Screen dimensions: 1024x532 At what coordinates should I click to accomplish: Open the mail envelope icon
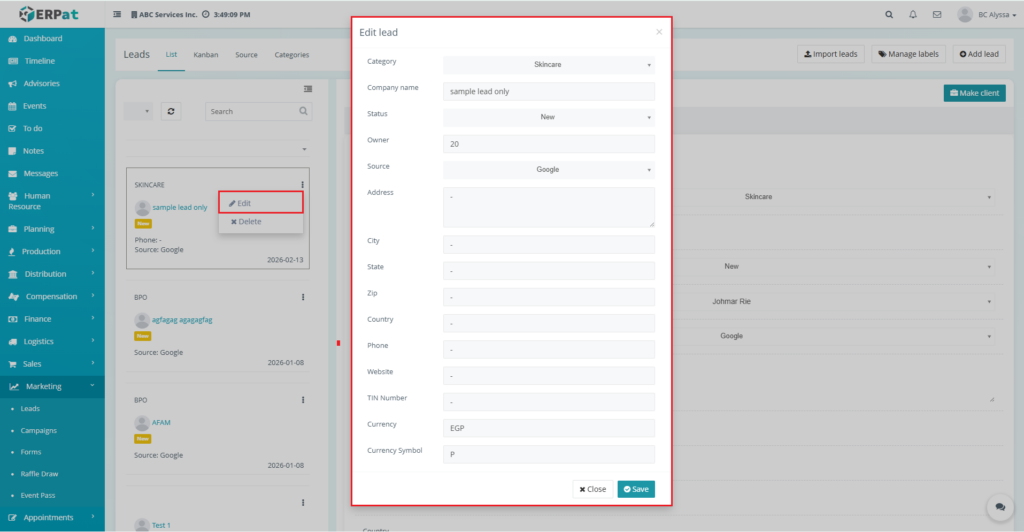pyautogui.click(x=936, y=15)
